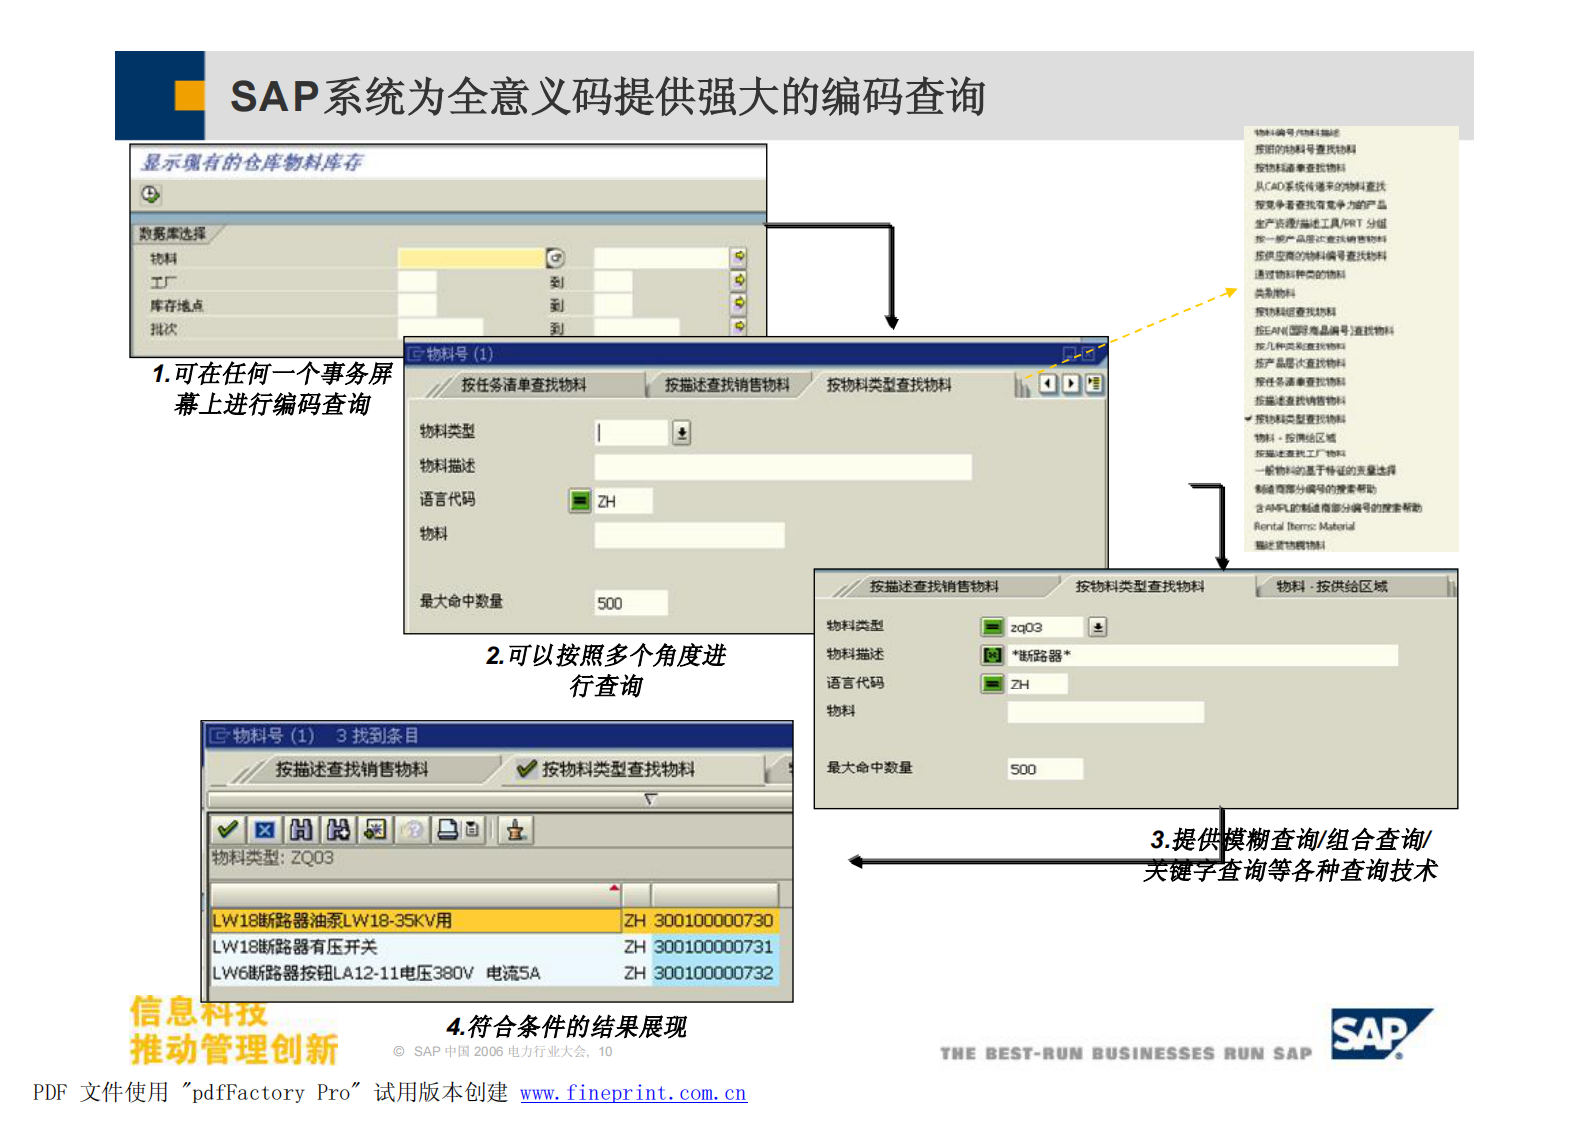Click the green selection option icon beside ZH in upper dialog
The width and height of the screenshot is (1587, 1123).
coord(580,500)
